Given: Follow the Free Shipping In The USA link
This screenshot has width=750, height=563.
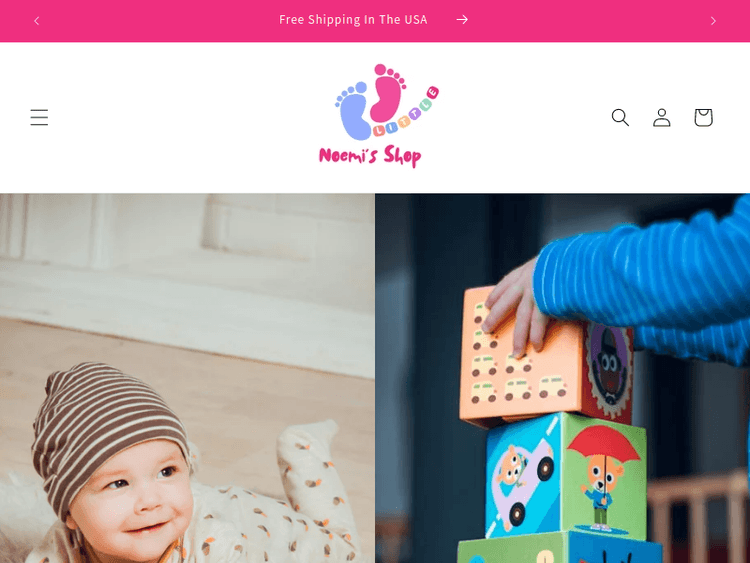Looking at the screenshot, I should 353,20.
